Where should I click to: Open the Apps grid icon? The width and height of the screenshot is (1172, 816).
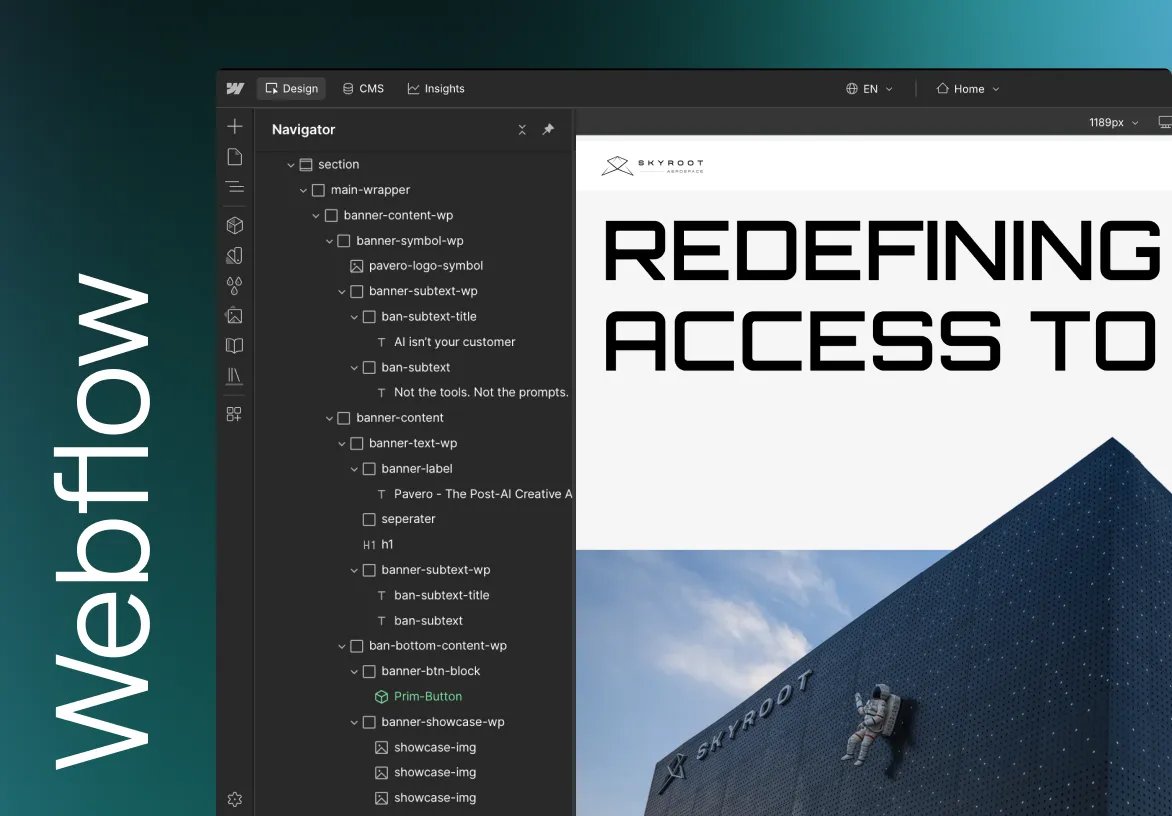pyautogui.click(x=235, y=414)
